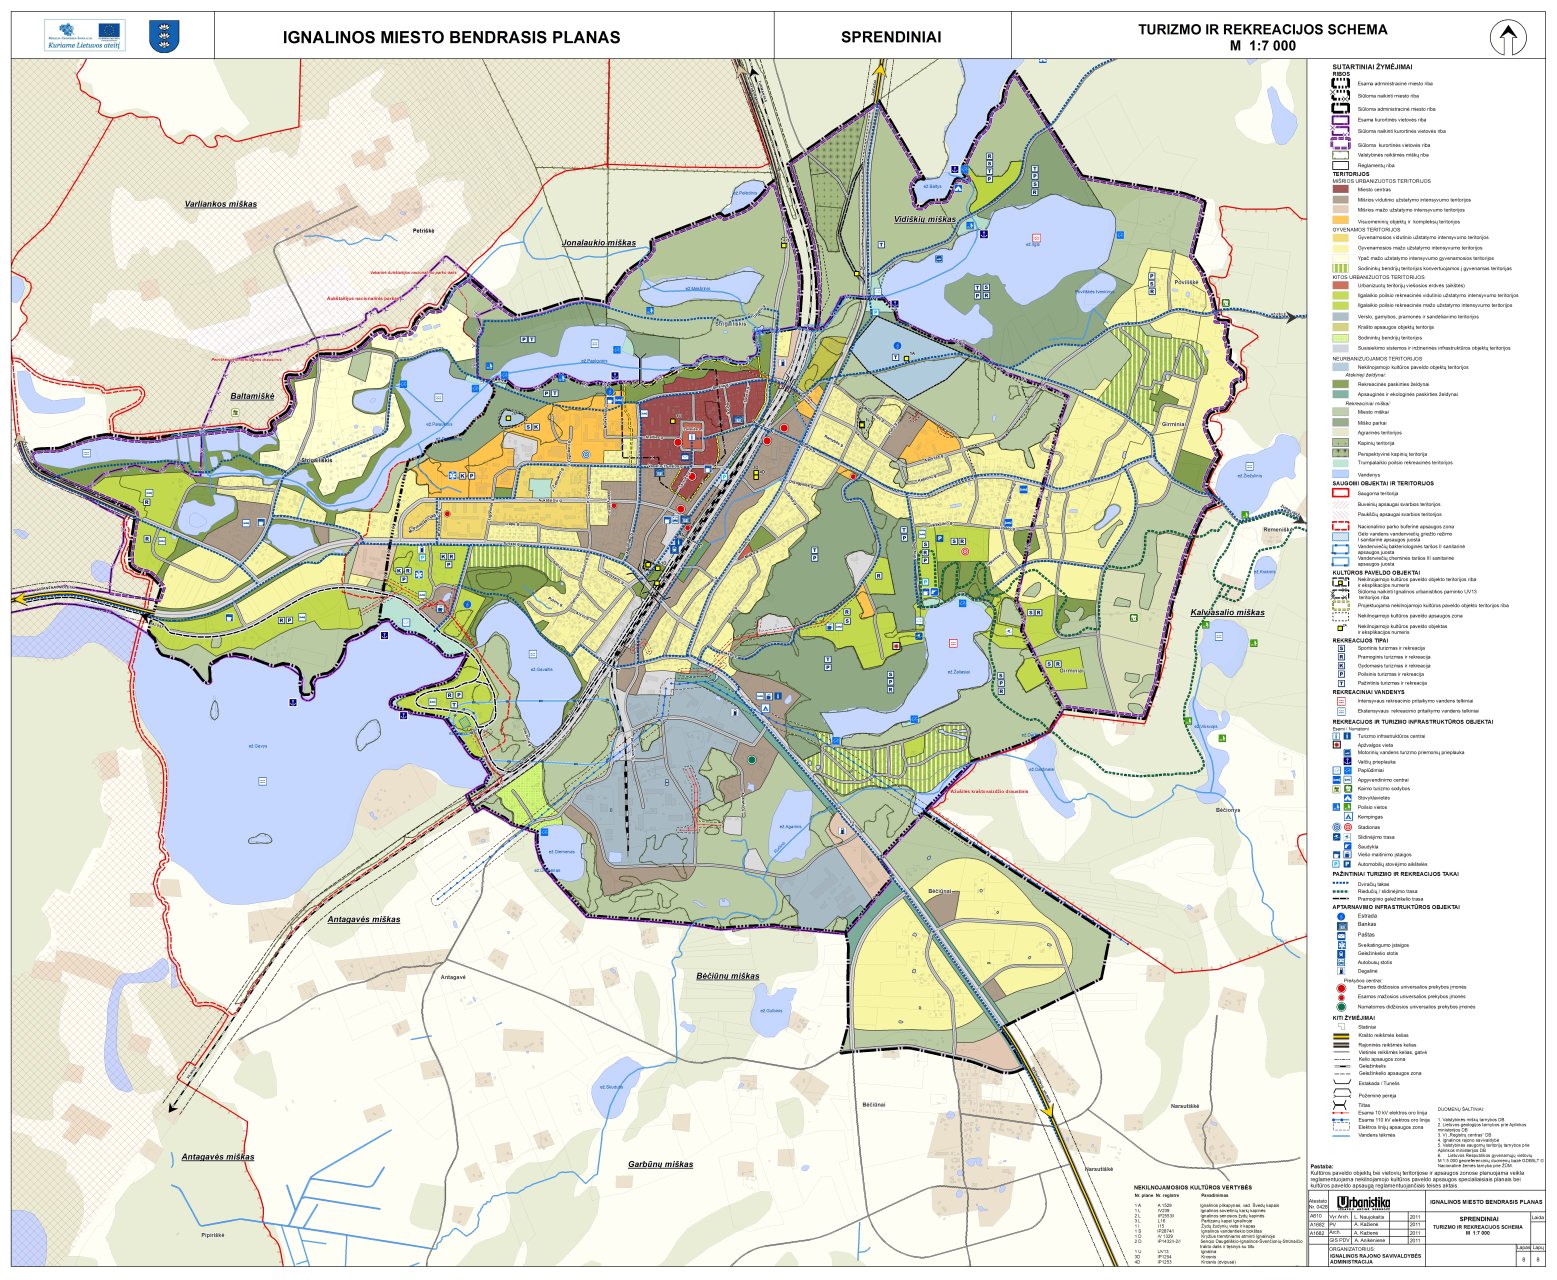Image resolution: width=1557 pixels, height=1280 pixels.
Task: Click the Autobusų stotis legend icon
Action: 1341,963
